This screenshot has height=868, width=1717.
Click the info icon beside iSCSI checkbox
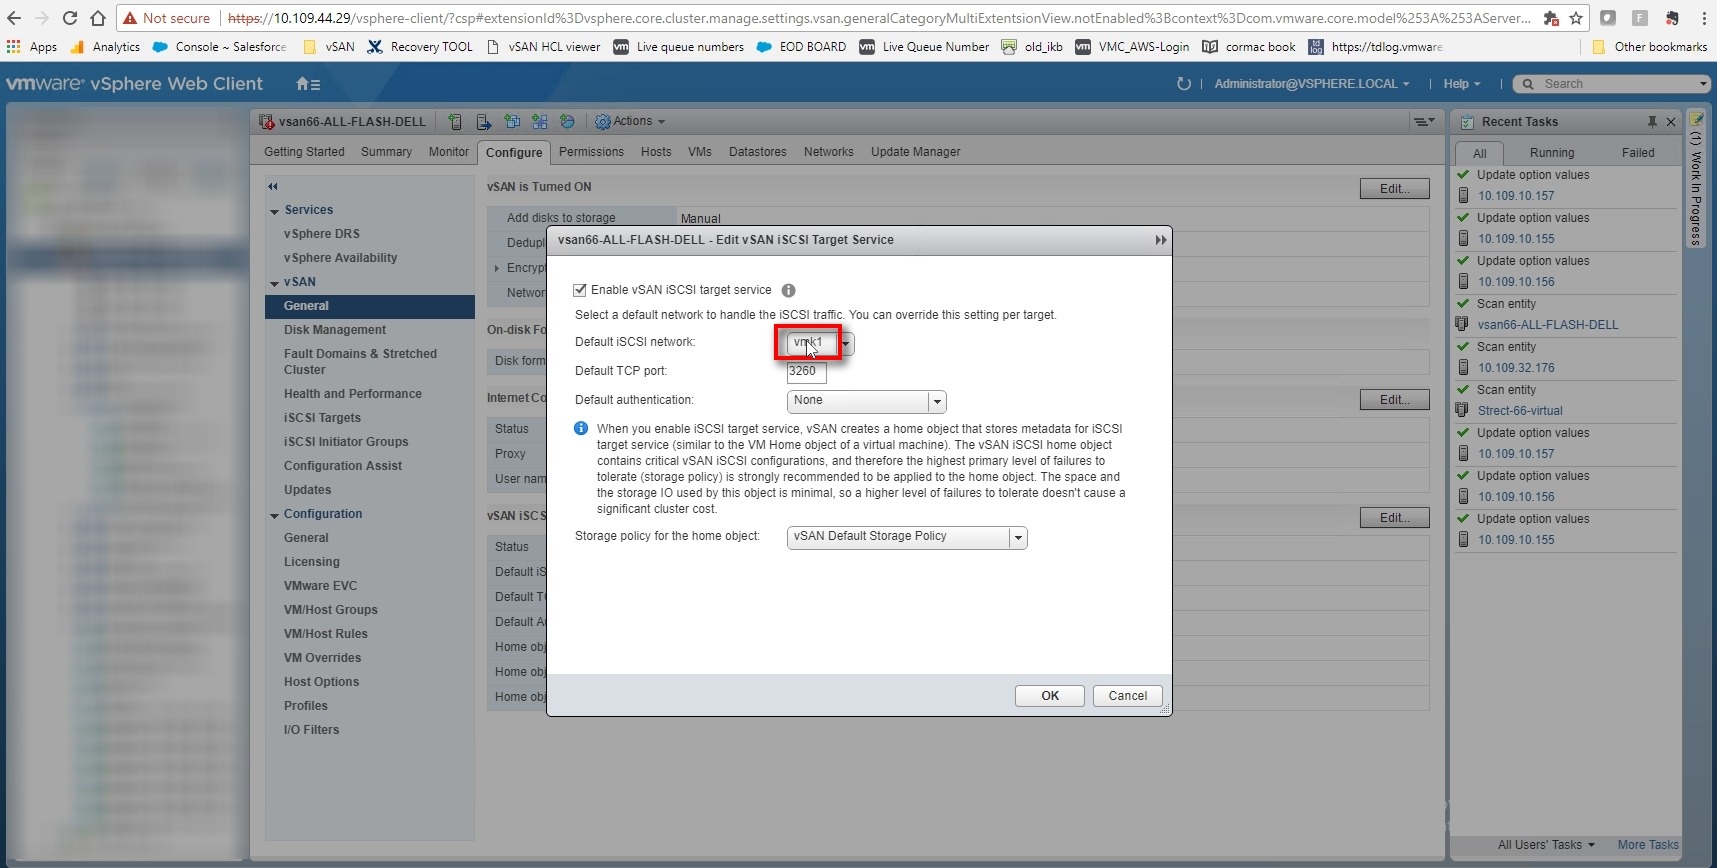788,291
